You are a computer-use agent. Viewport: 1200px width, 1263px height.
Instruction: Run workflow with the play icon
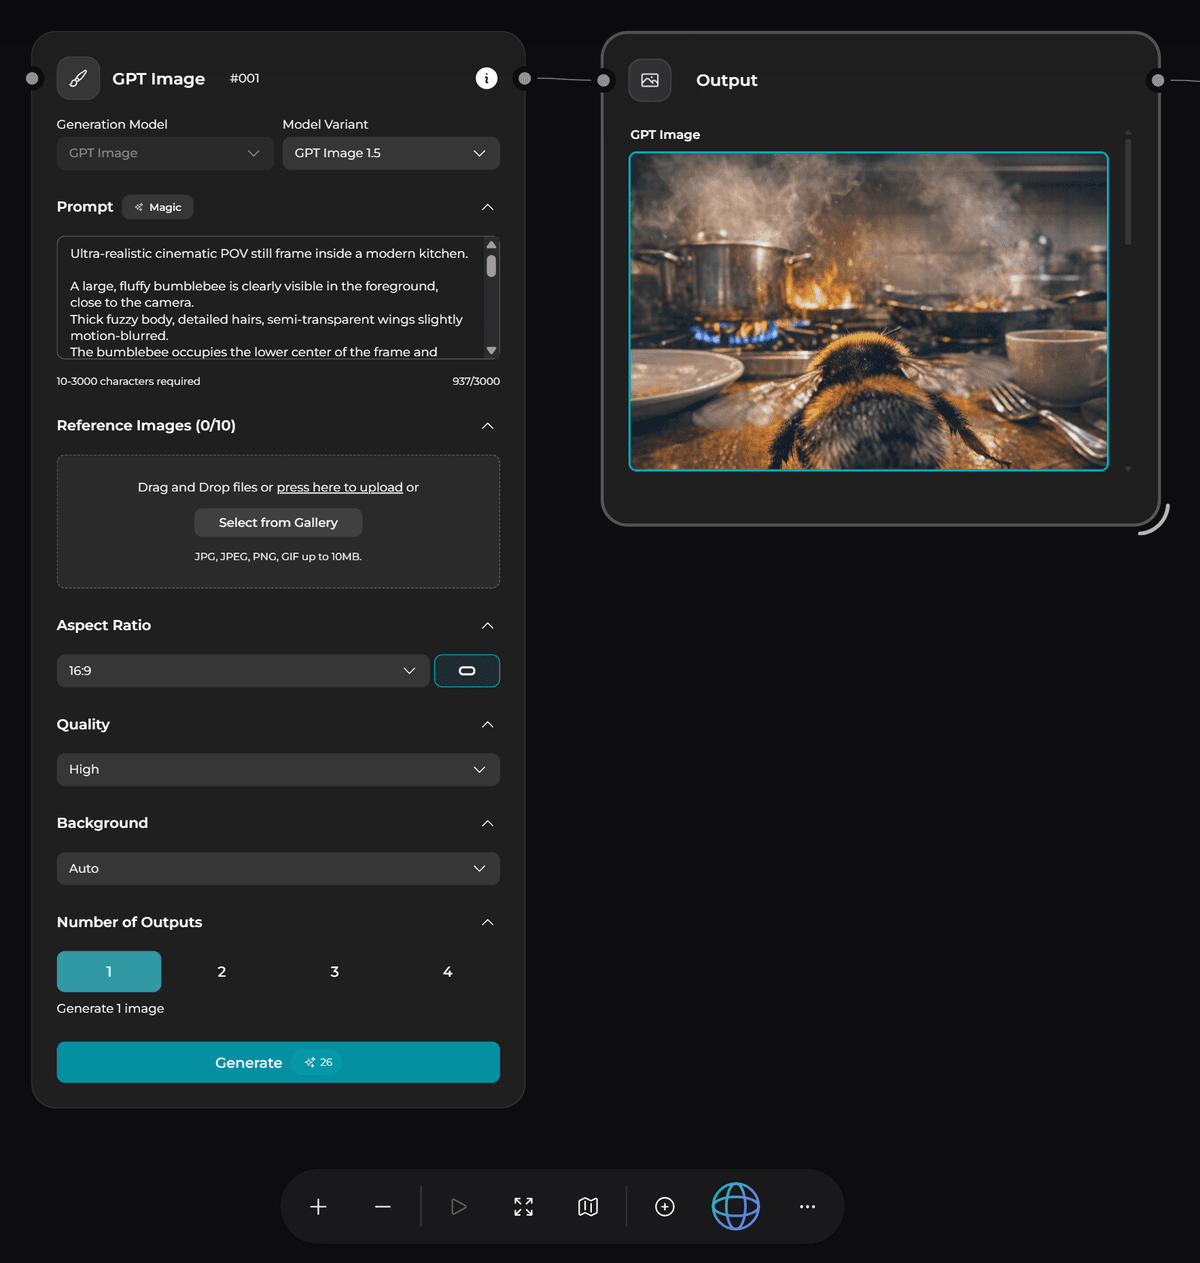[458, 1207]
